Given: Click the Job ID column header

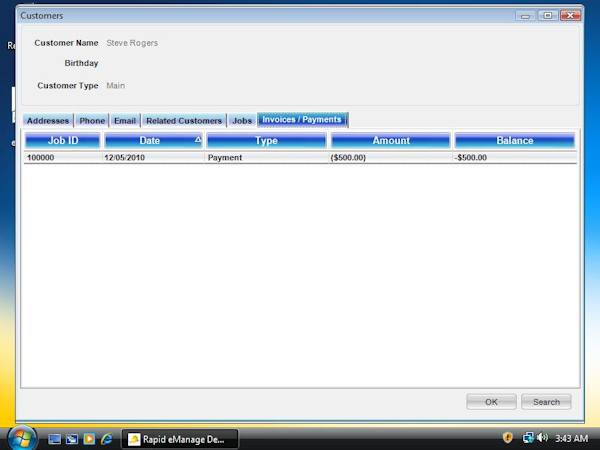Looking at the screenshot, I should click(62, 141).
